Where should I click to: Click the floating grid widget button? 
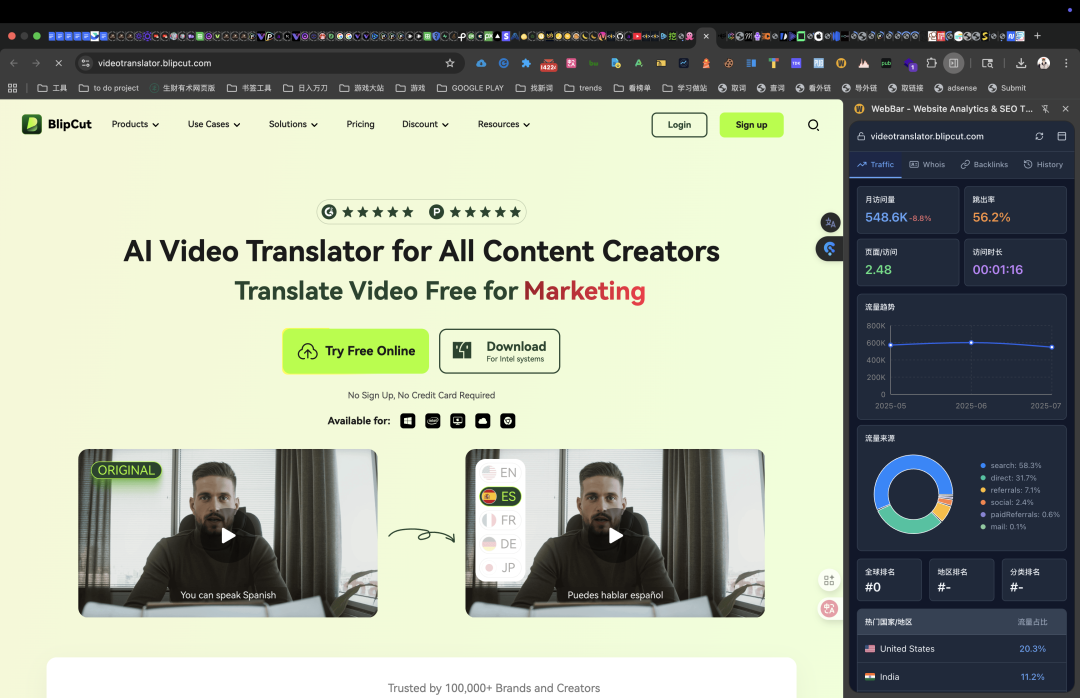[829, 581]
